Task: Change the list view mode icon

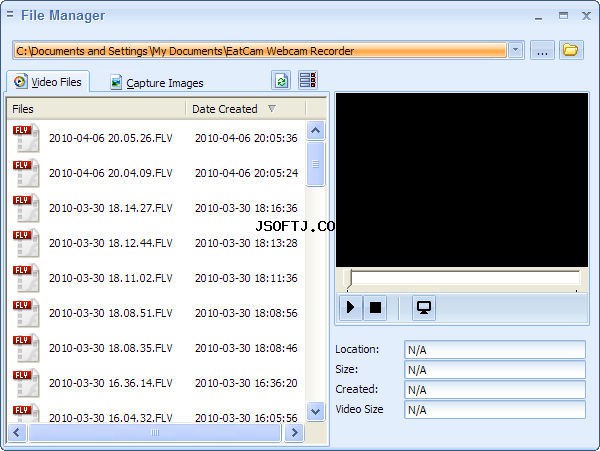Action: point(308,80)
